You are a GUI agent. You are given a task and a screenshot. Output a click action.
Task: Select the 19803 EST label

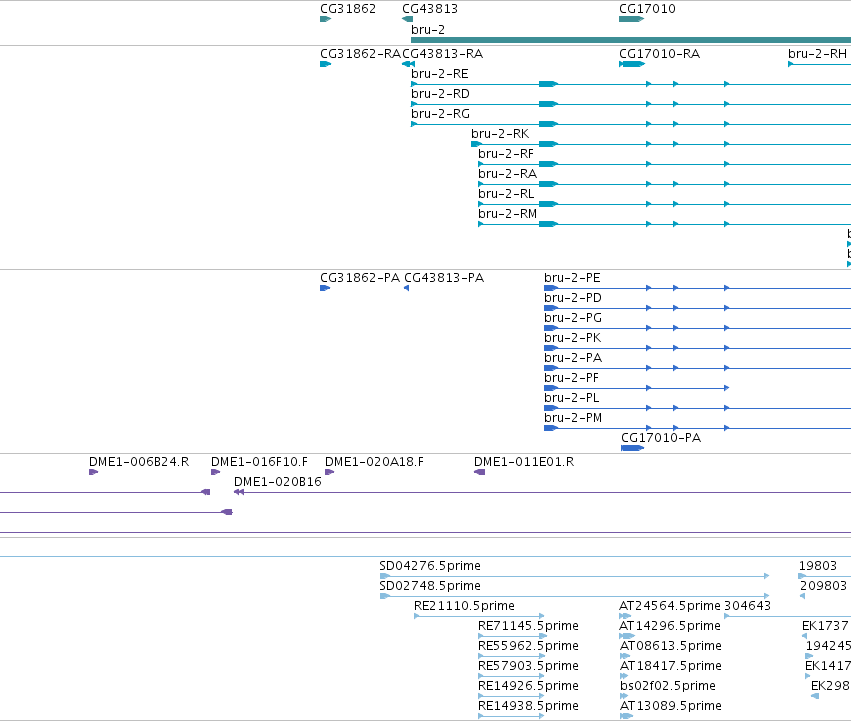(817, 566)
